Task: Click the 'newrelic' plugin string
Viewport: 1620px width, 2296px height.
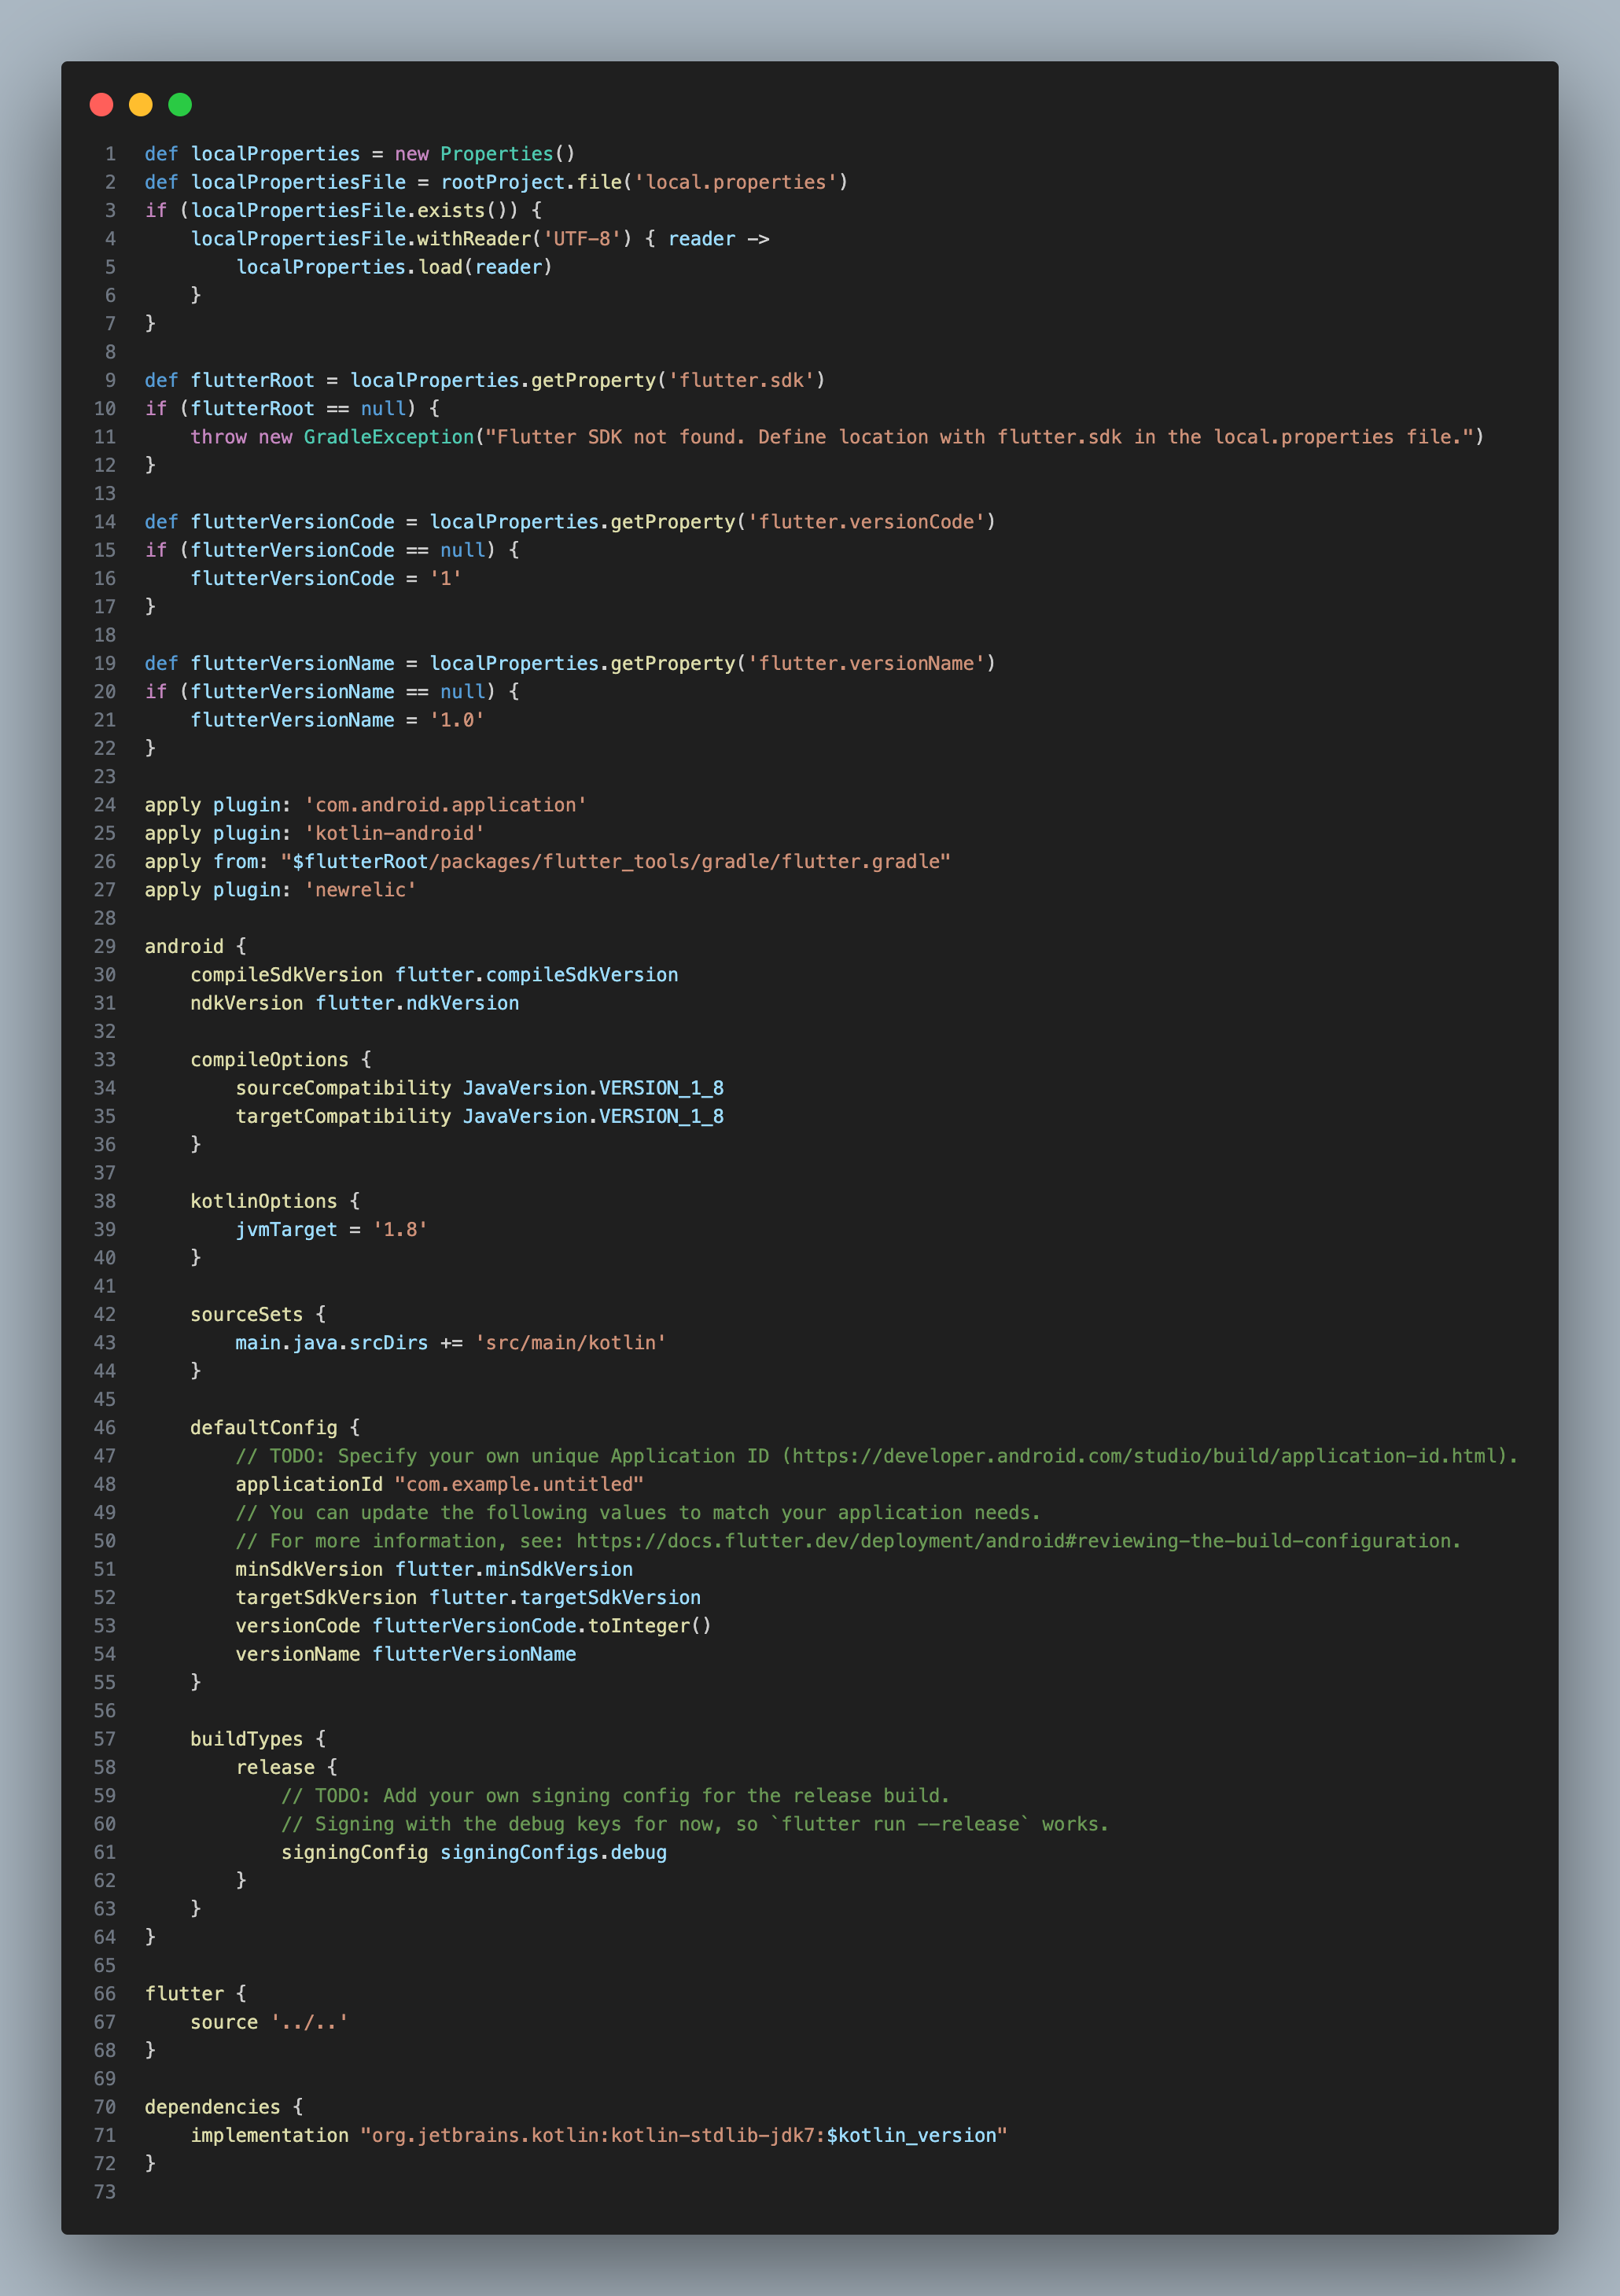Action: coord(360,890)
